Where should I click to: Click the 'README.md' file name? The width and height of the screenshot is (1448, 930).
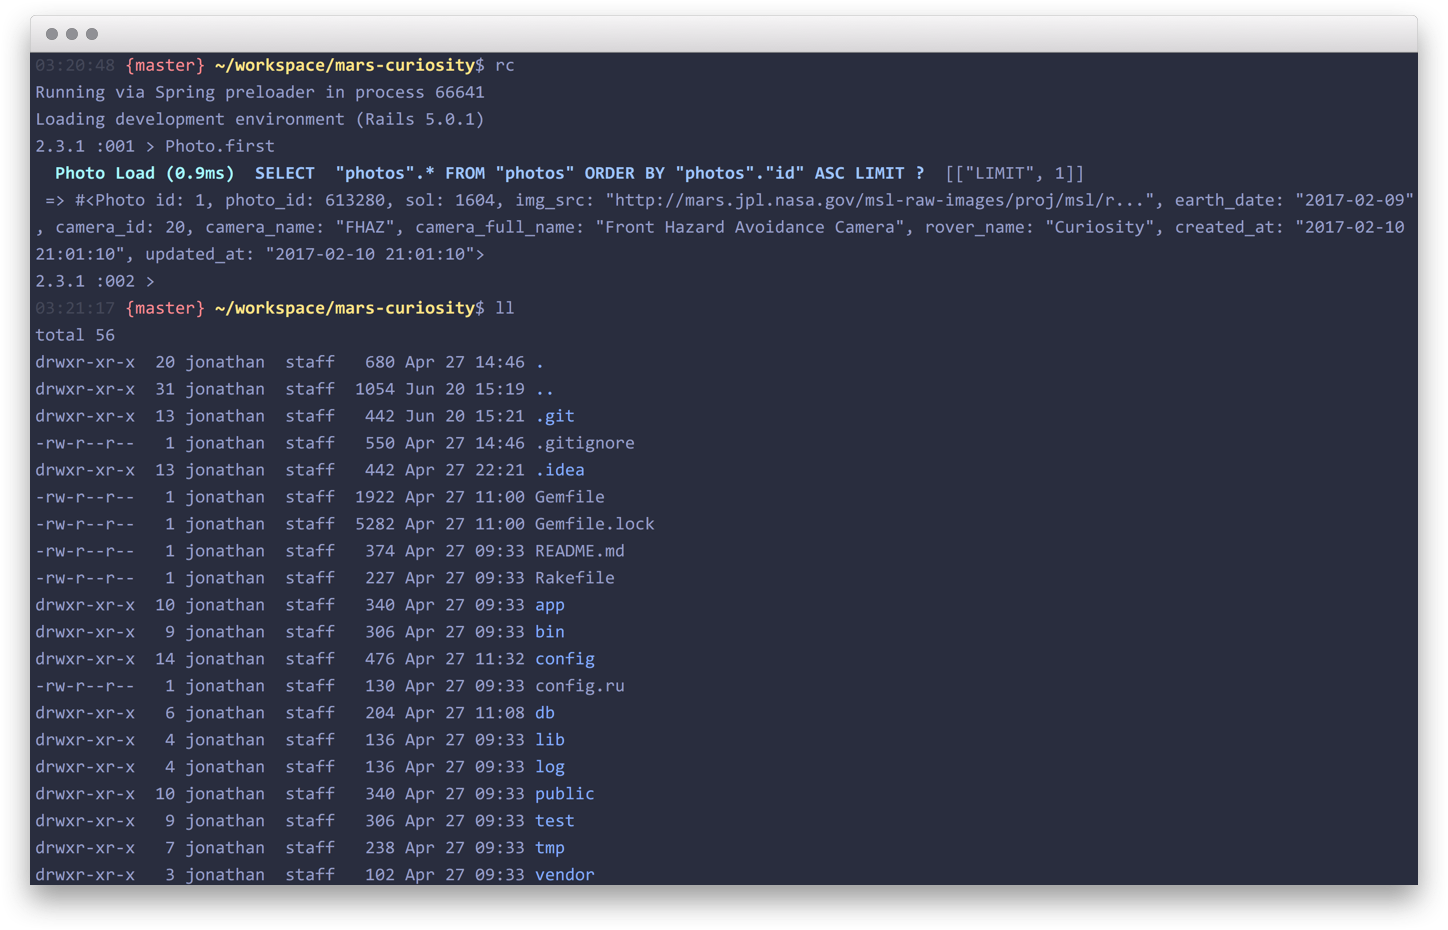[x=580, y=551]
